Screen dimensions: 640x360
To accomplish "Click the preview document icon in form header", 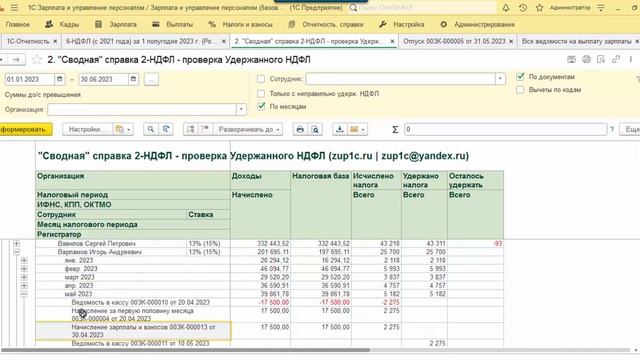I will click(601, 60).
